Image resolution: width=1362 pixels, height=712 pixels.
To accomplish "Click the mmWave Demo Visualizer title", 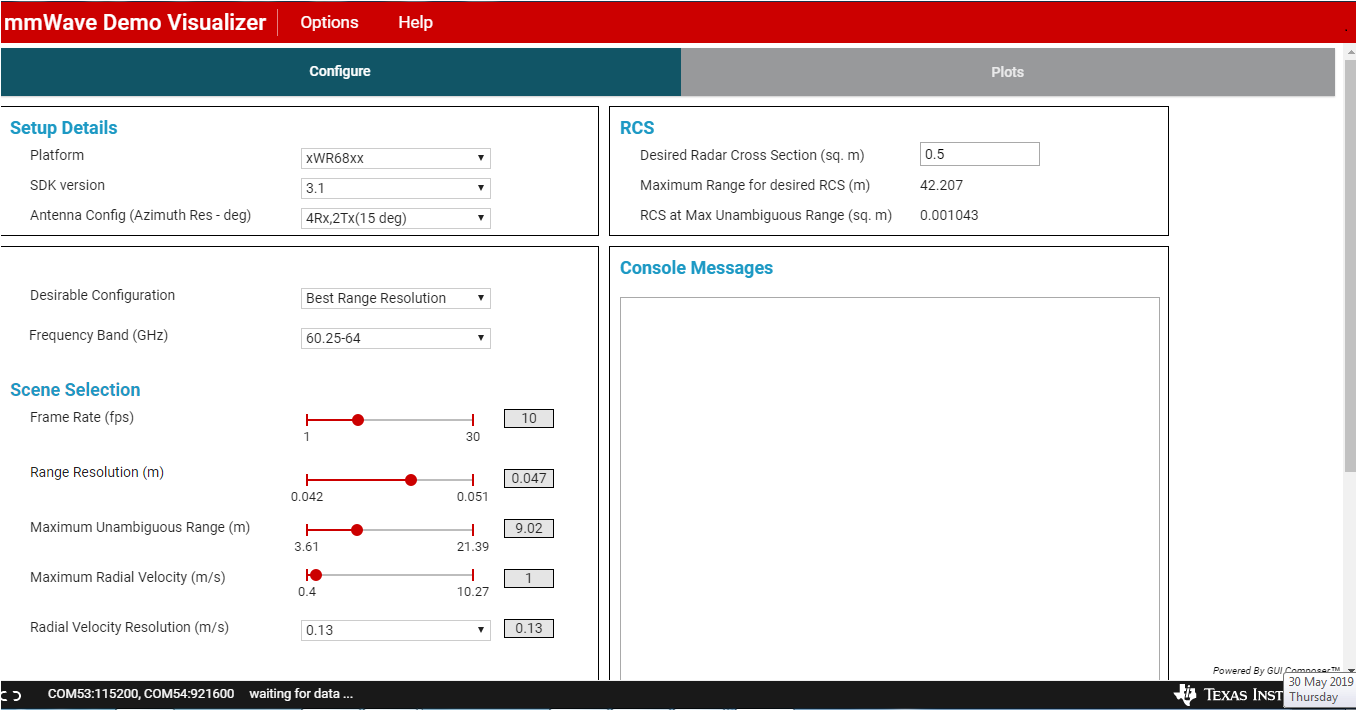I will pos(136,21).
